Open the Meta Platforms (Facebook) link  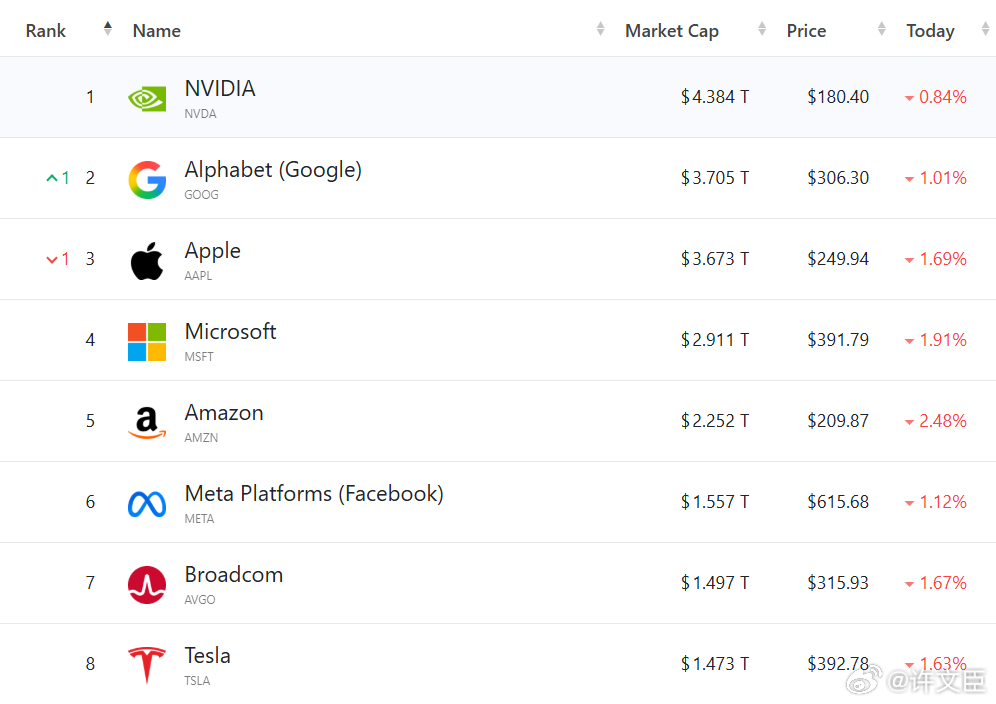click(x=314, y=494)
